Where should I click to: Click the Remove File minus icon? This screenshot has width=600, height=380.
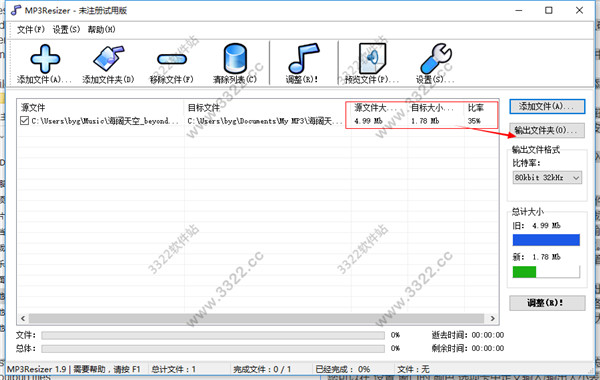click(x=172, y=59)
